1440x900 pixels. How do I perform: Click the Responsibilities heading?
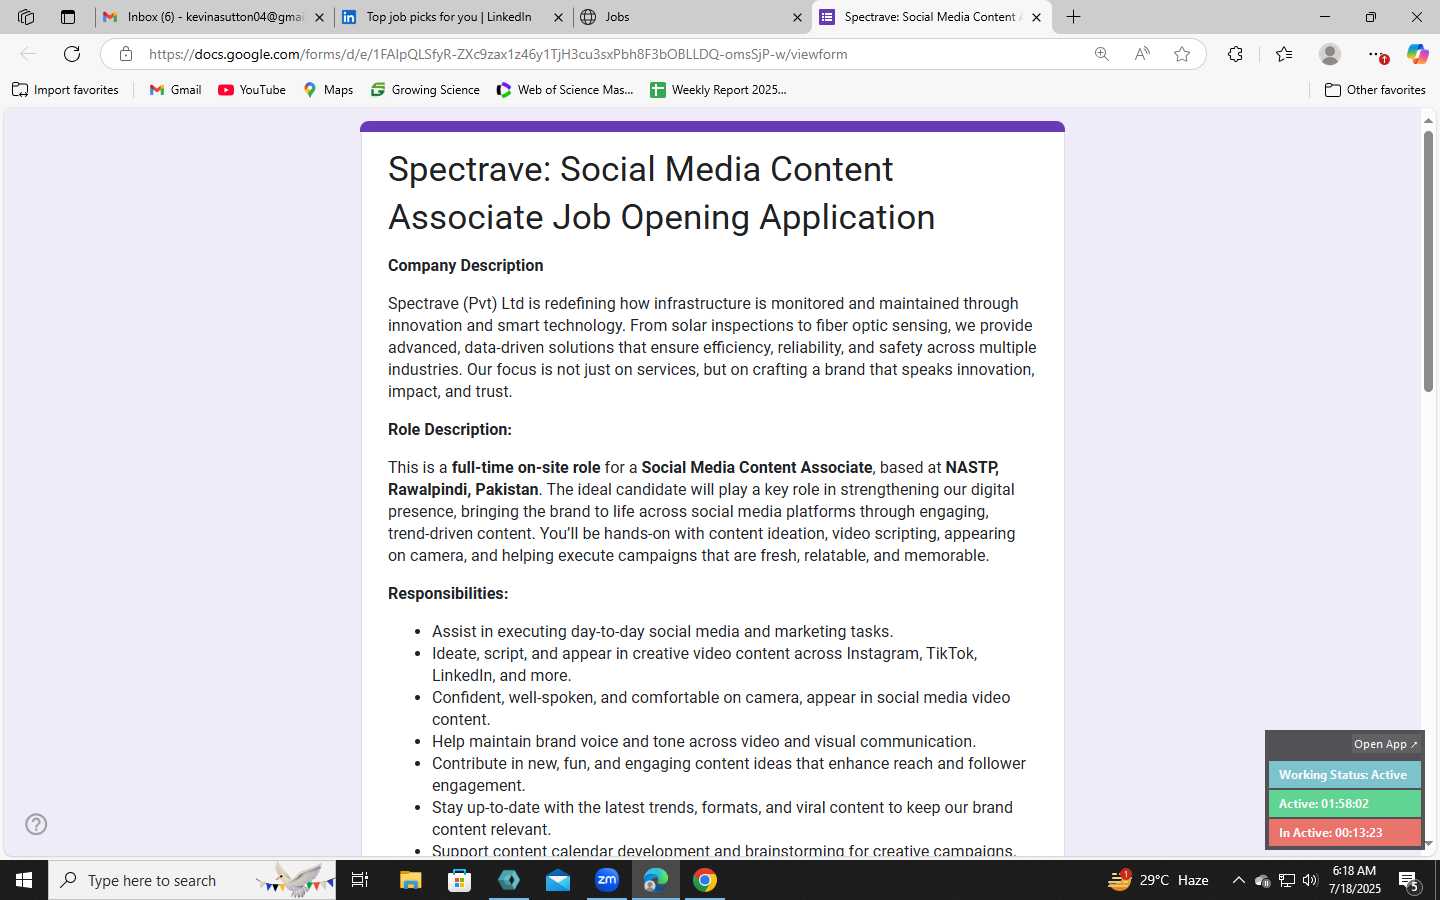pyautogui.click(x=448, y=593)
